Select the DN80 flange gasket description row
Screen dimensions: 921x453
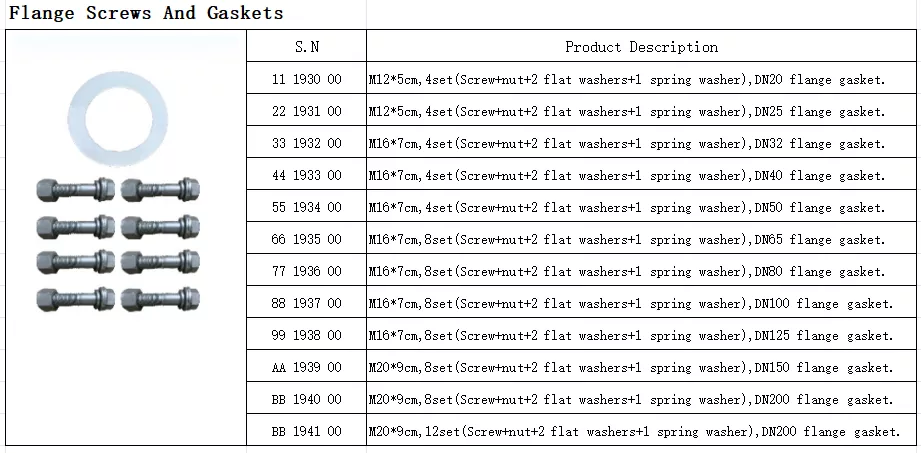pyautogui.click(x=627, y=271)
